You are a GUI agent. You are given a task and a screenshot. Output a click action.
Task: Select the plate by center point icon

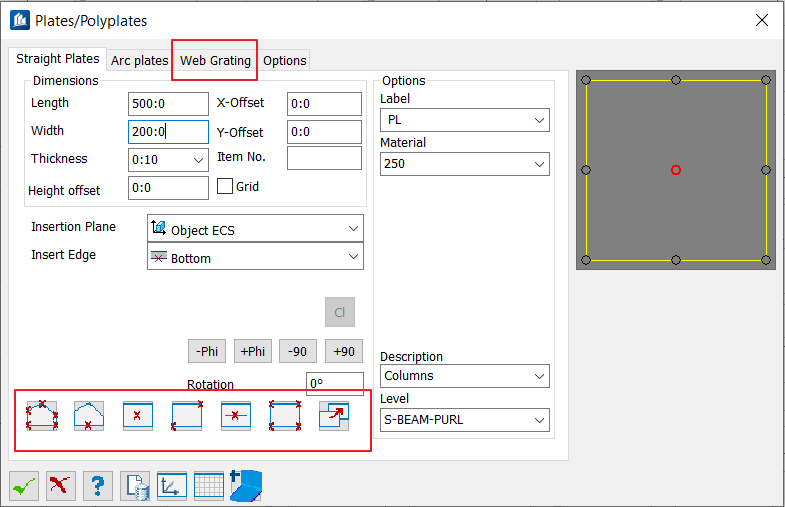pyautogui.click(x=138, y=415)
